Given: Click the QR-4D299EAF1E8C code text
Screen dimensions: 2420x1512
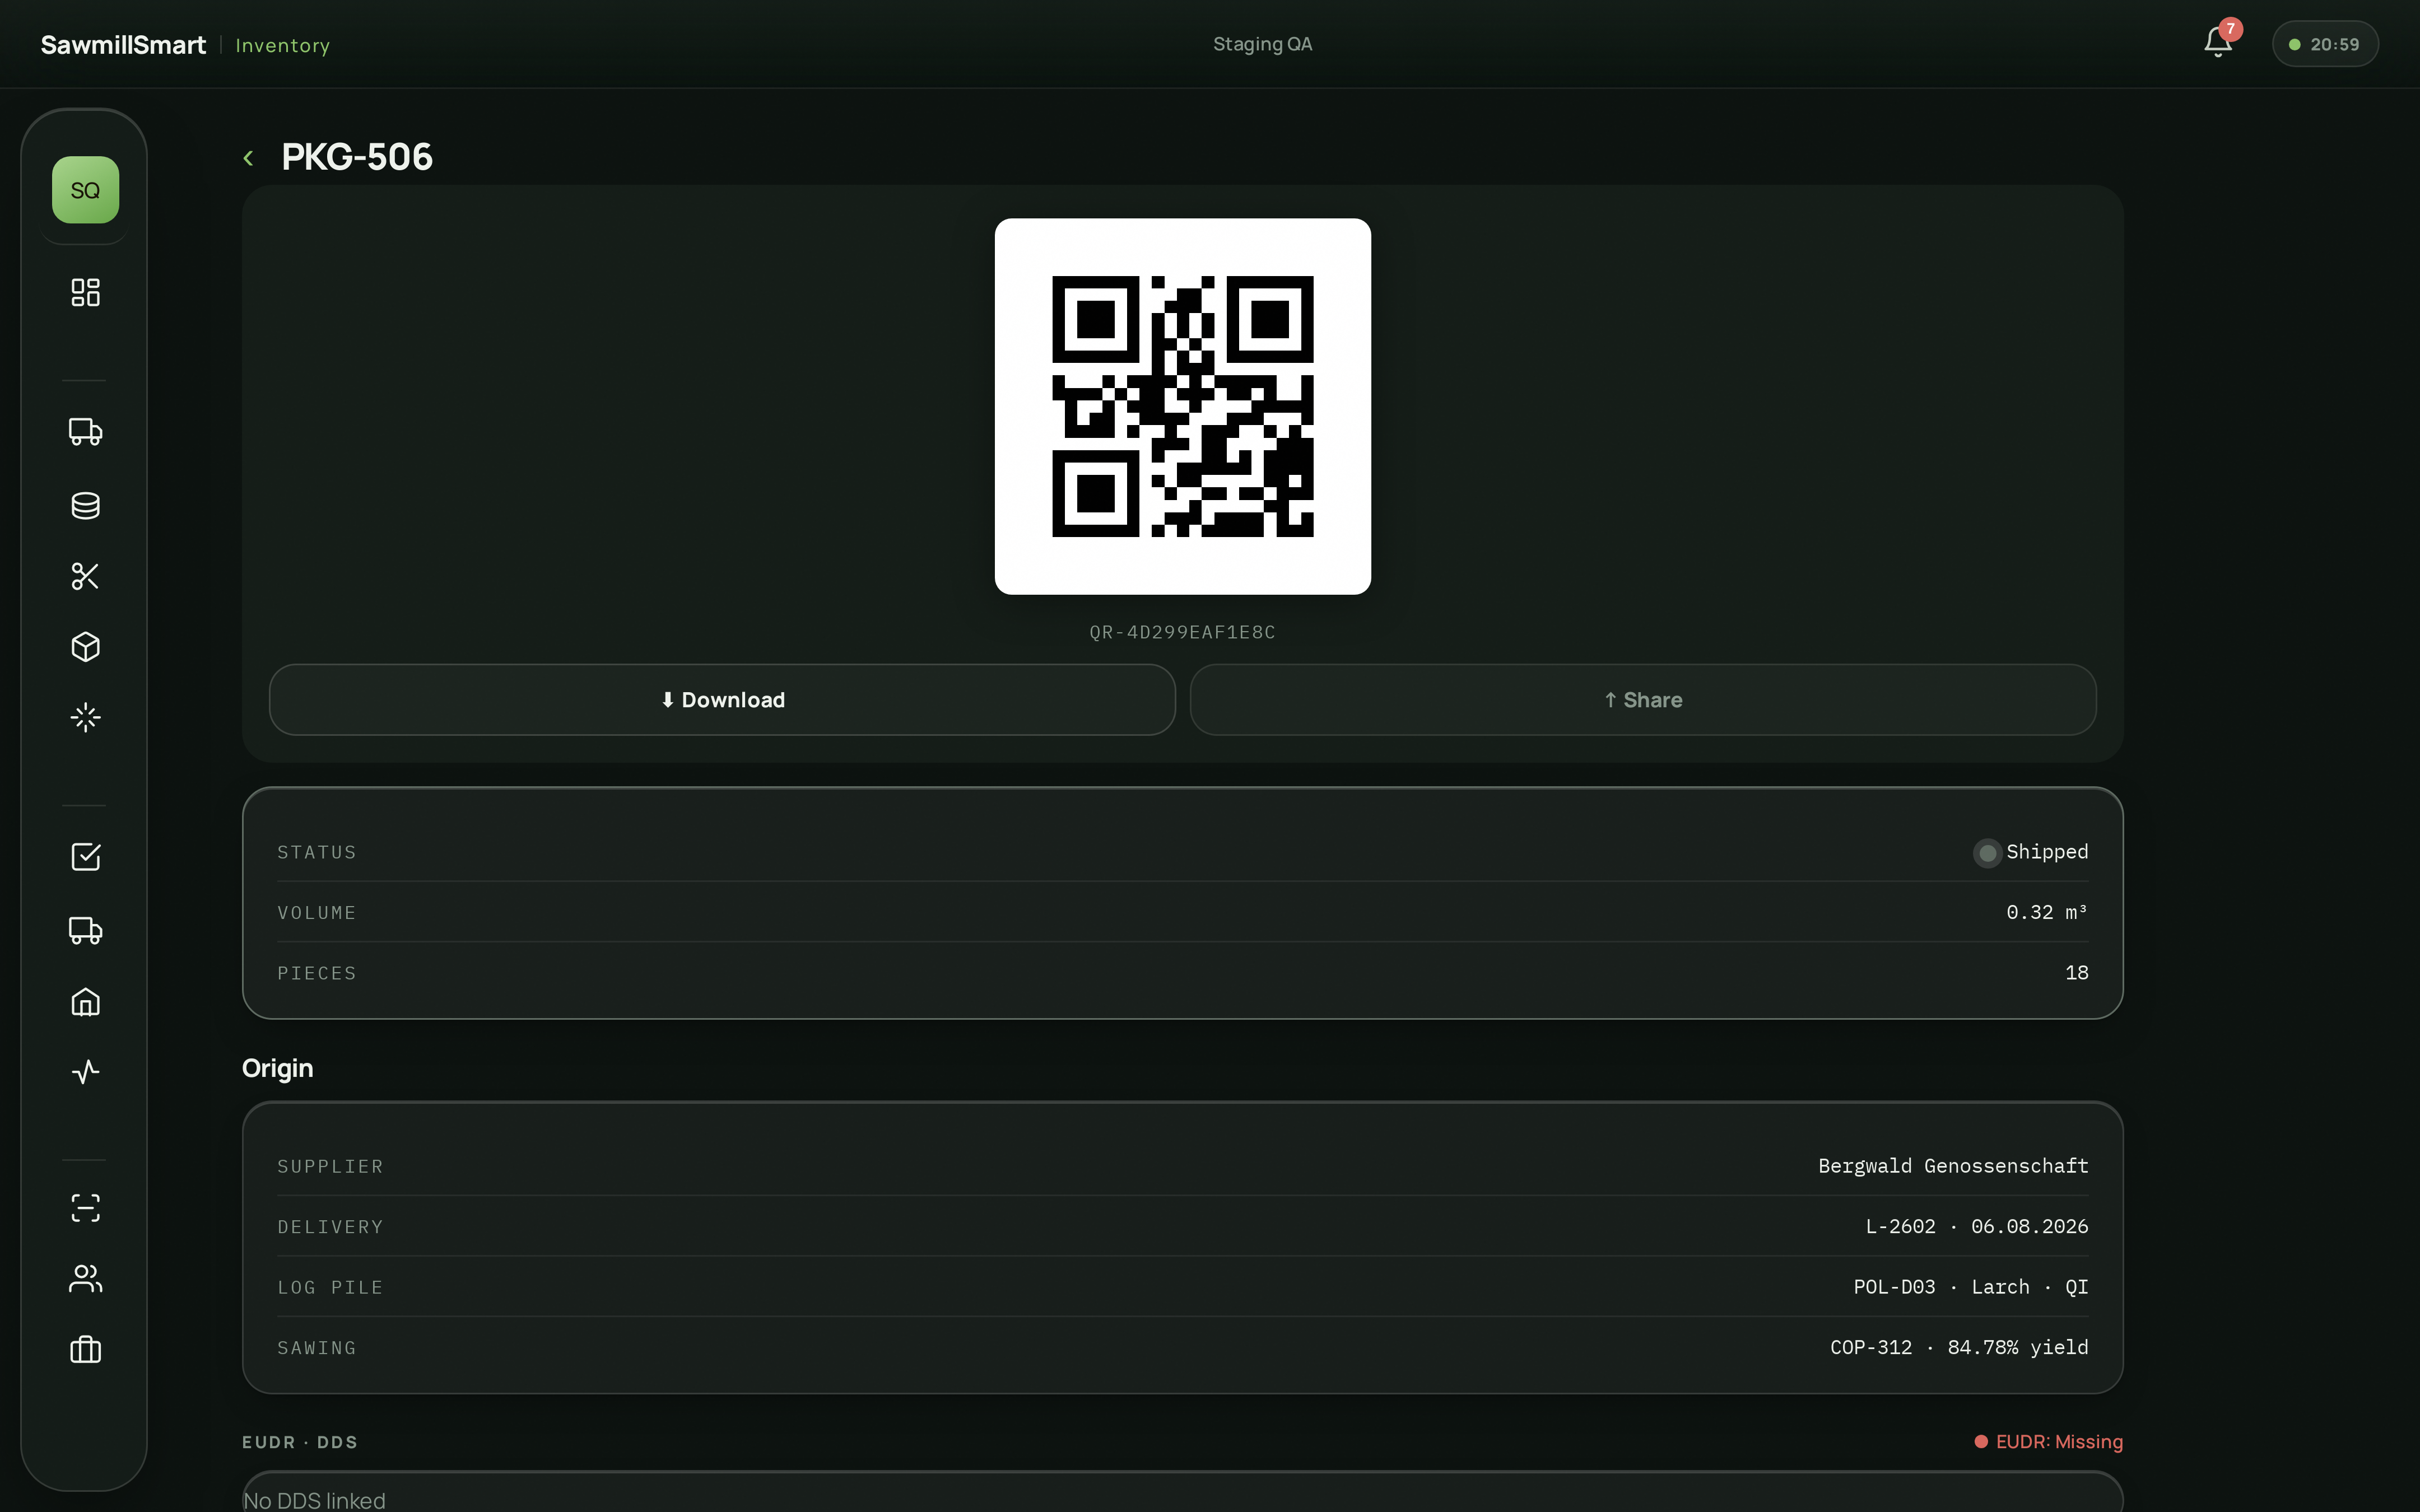Looking at the screenshot, I should point(1182,632).
